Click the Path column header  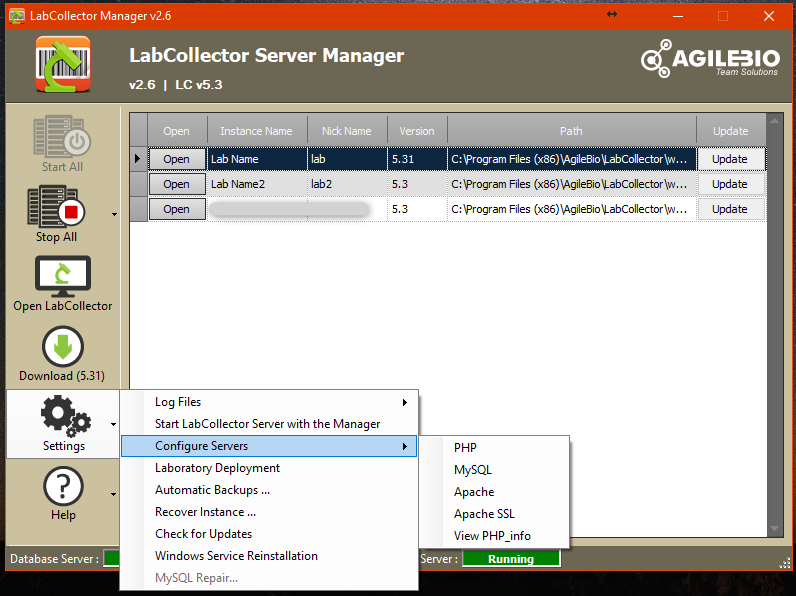coord(572,130)
